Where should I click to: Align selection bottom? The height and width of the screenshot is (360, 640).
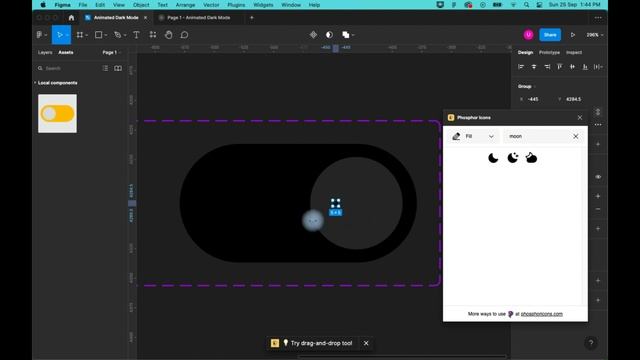[585, 67]
